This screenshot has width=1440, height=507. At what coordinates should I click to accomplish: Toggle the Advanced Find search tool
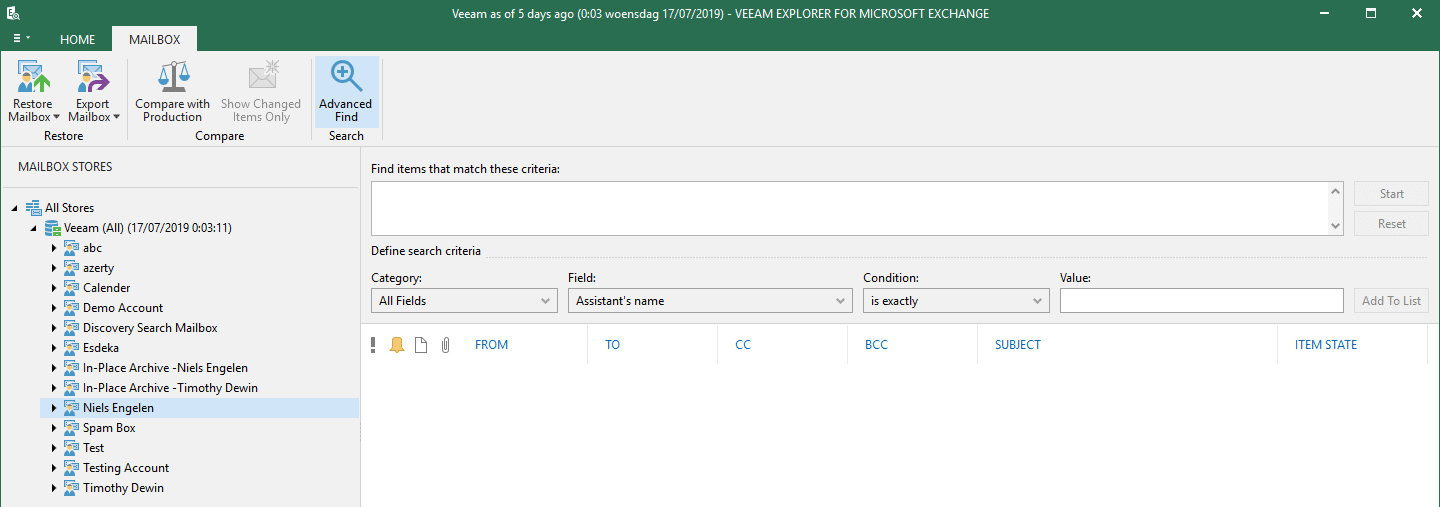coord(346,91)
